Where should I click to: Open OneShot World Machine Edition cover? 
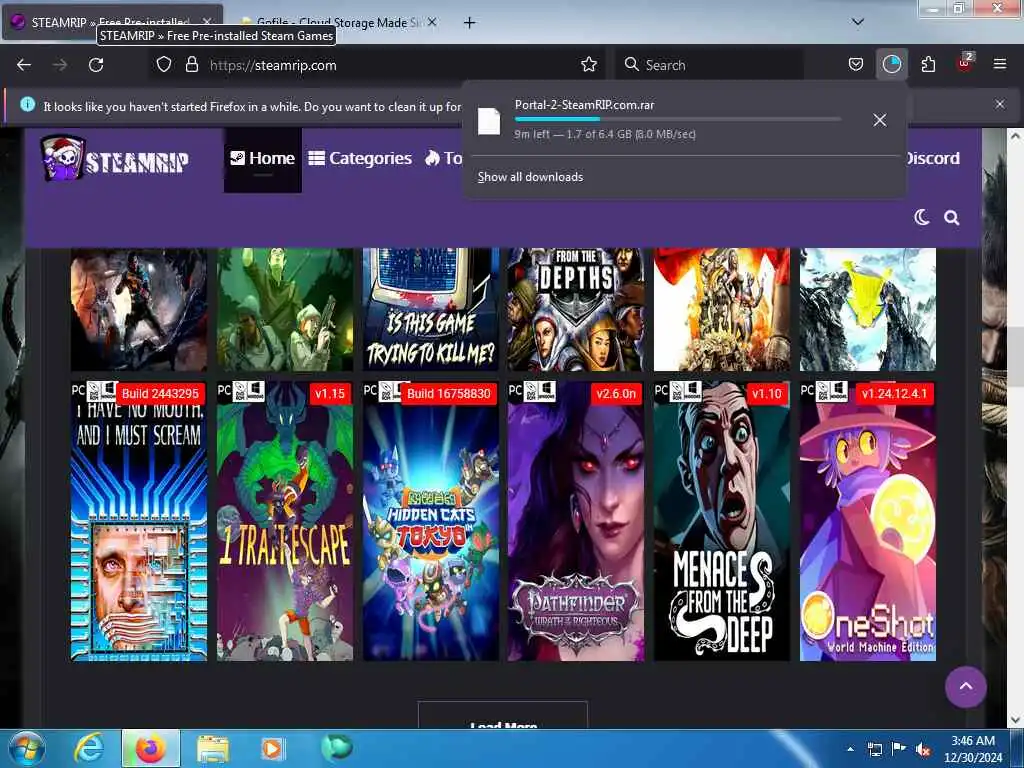[868, 522]
